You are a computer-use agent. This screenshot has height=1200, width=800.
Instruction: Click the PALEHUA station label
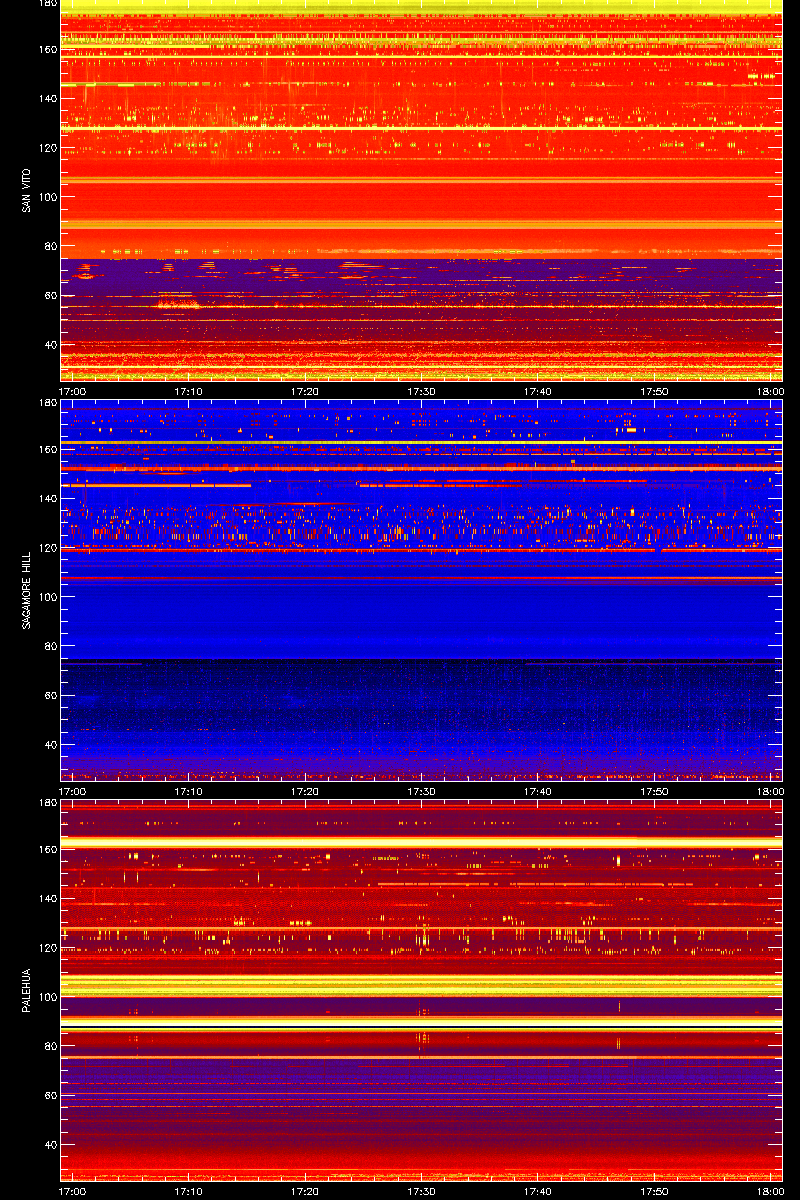25,990
